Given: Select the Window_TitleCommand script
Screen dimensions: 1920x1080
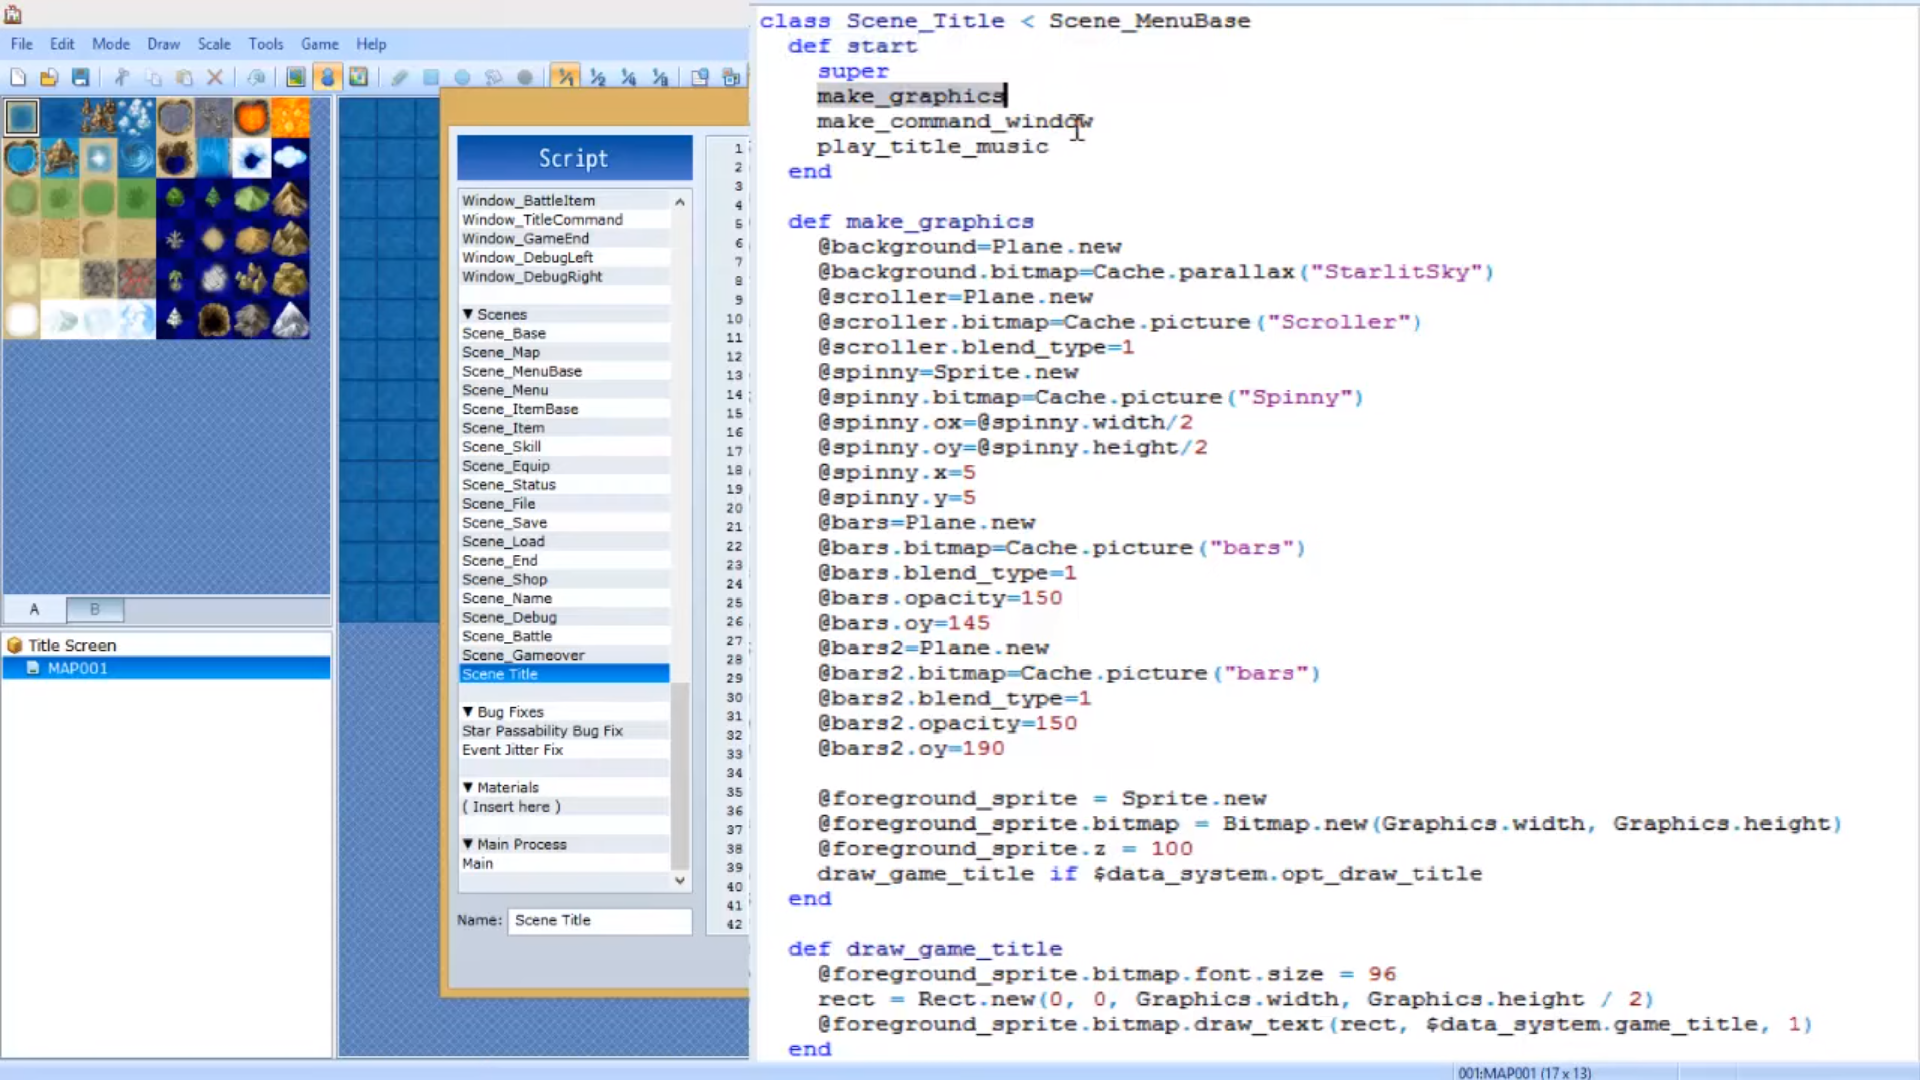Looking at the screenshot, I should point(564,219).
